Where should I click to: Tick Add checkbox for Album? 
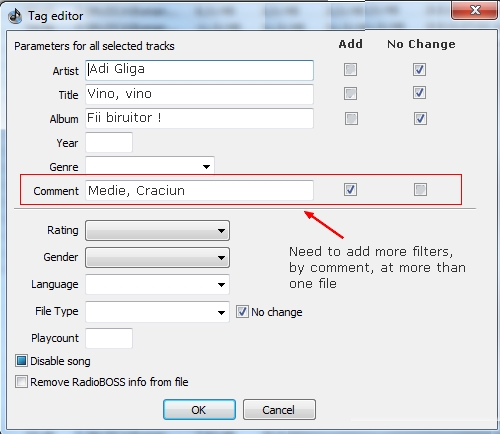(351, 118)
